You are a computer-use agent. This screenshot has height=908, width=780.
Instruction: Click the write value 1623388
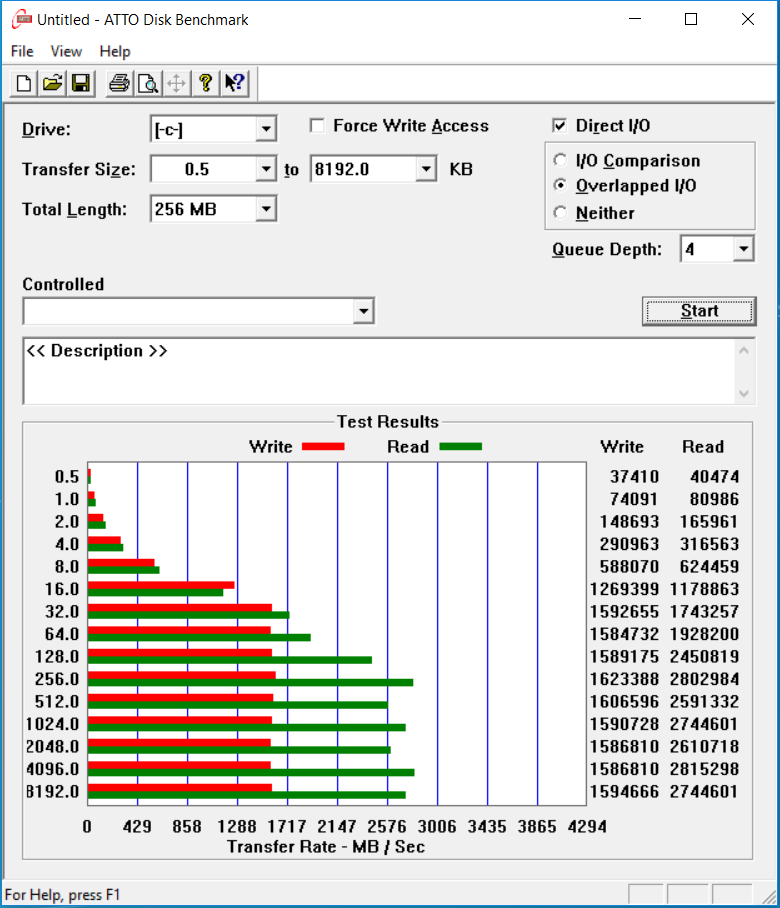tap(624, 679)
